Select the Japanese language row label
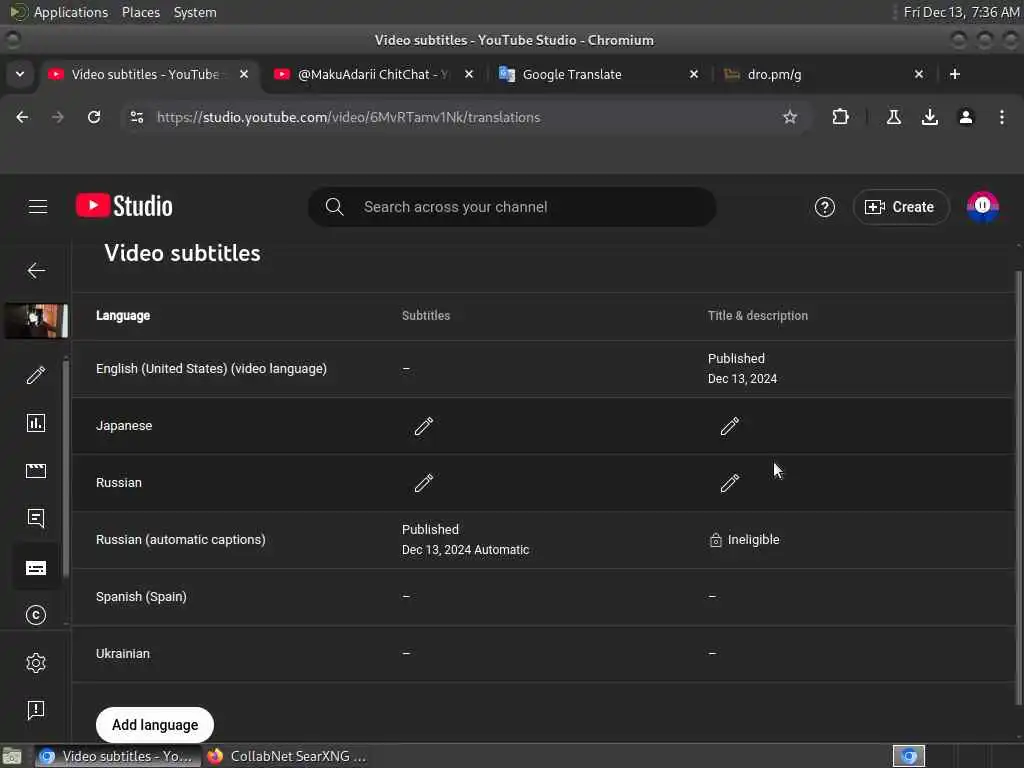This screenshot has width=1024, height=768. coord(124,426)
